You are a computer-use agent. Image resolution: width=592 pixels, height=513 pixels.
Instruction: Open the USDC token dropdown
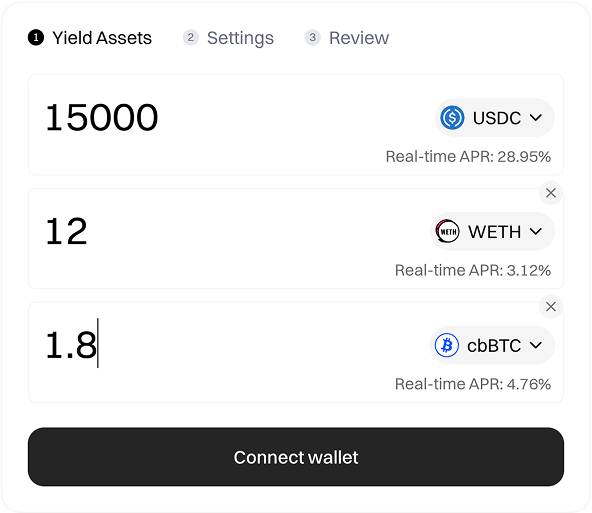coord(495,118)
